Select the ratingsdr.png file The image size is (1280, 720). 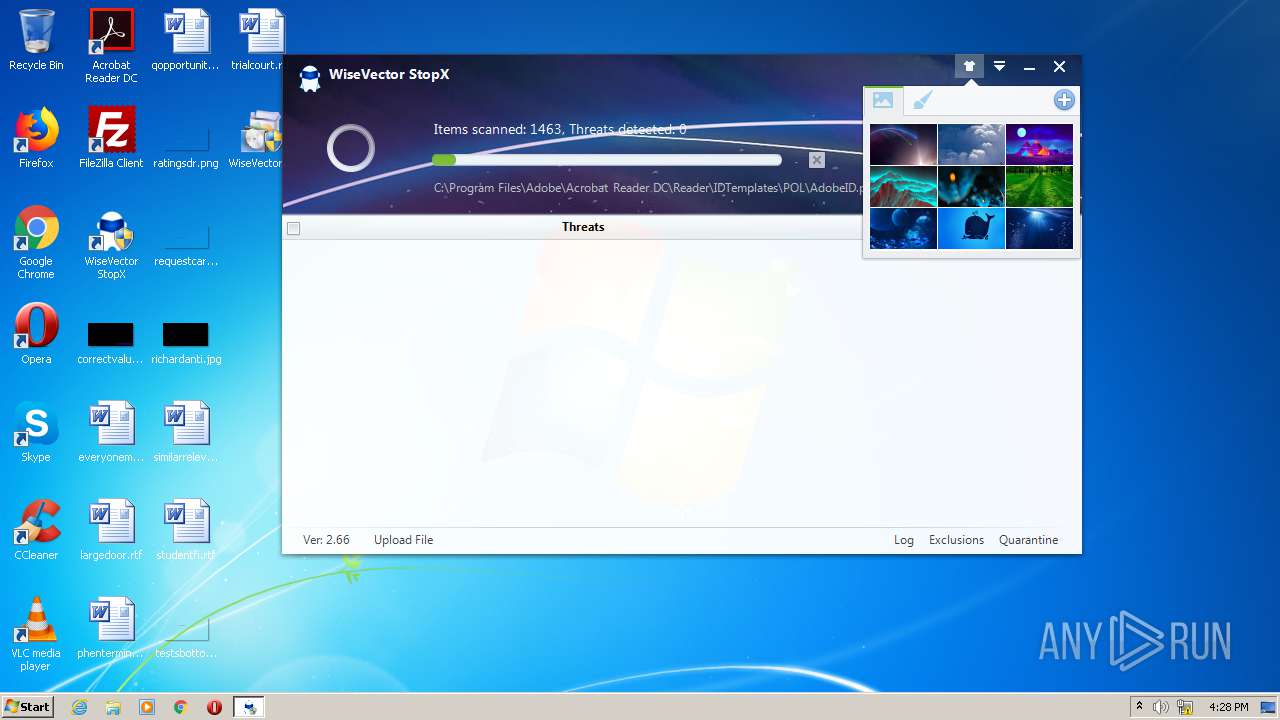click(186, 148)
